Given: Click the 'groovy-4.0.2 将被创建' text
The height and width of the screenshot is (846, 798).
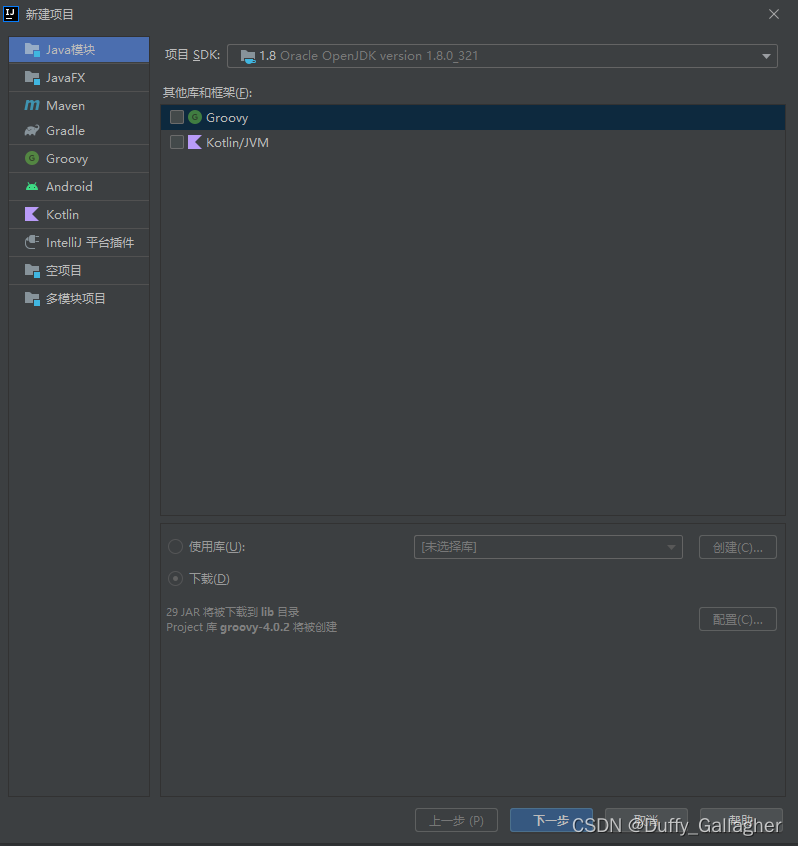Looking at the screenshot, I should click(278, 627).
